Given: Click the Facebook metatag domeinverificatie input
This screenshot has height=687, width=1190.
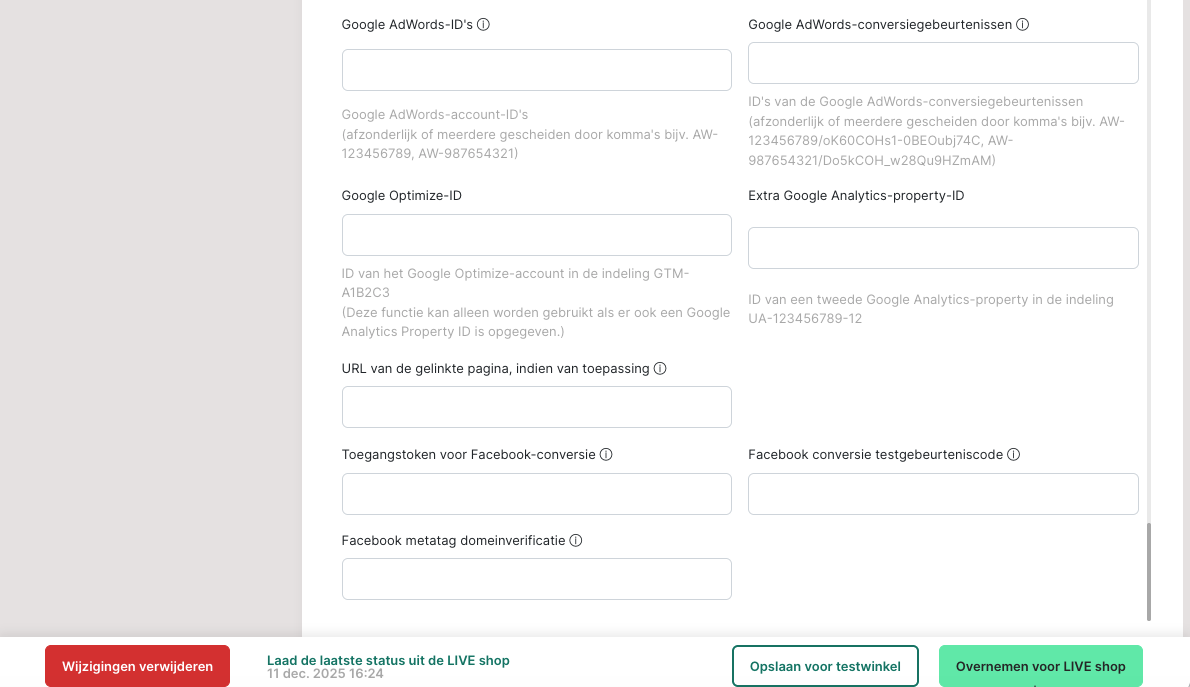Looking at the screenshot, I should [536, 579].
